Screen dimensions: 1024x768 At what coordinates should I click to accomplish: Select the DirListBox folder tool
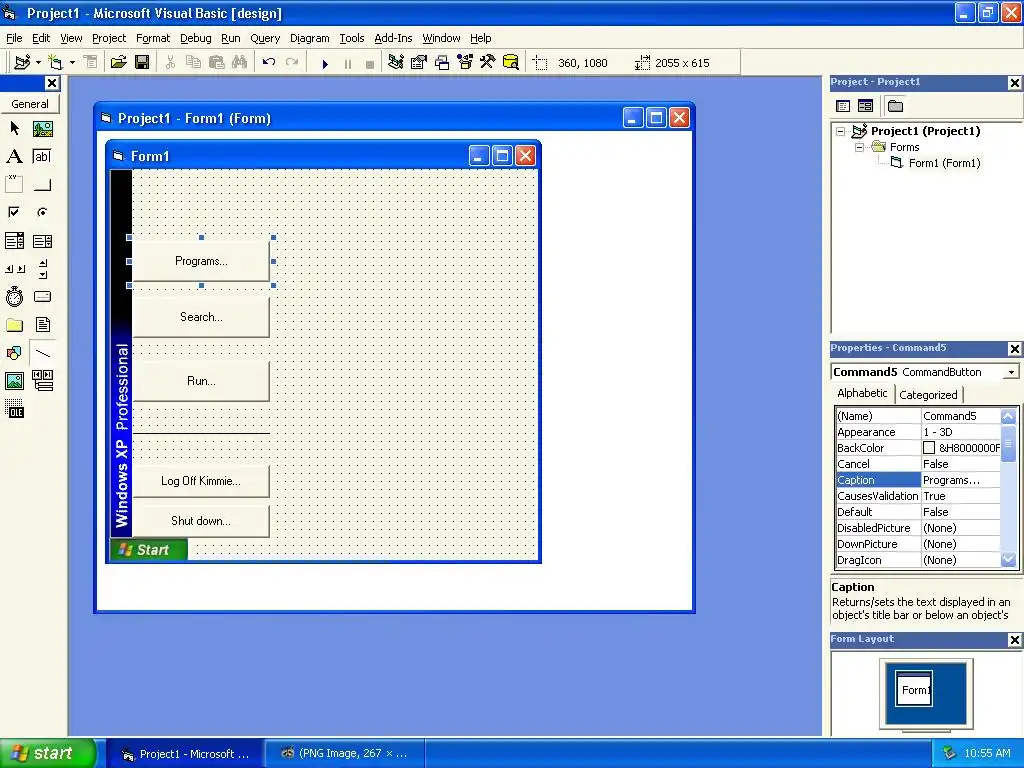pyautogui.click(x=14, y=325)
